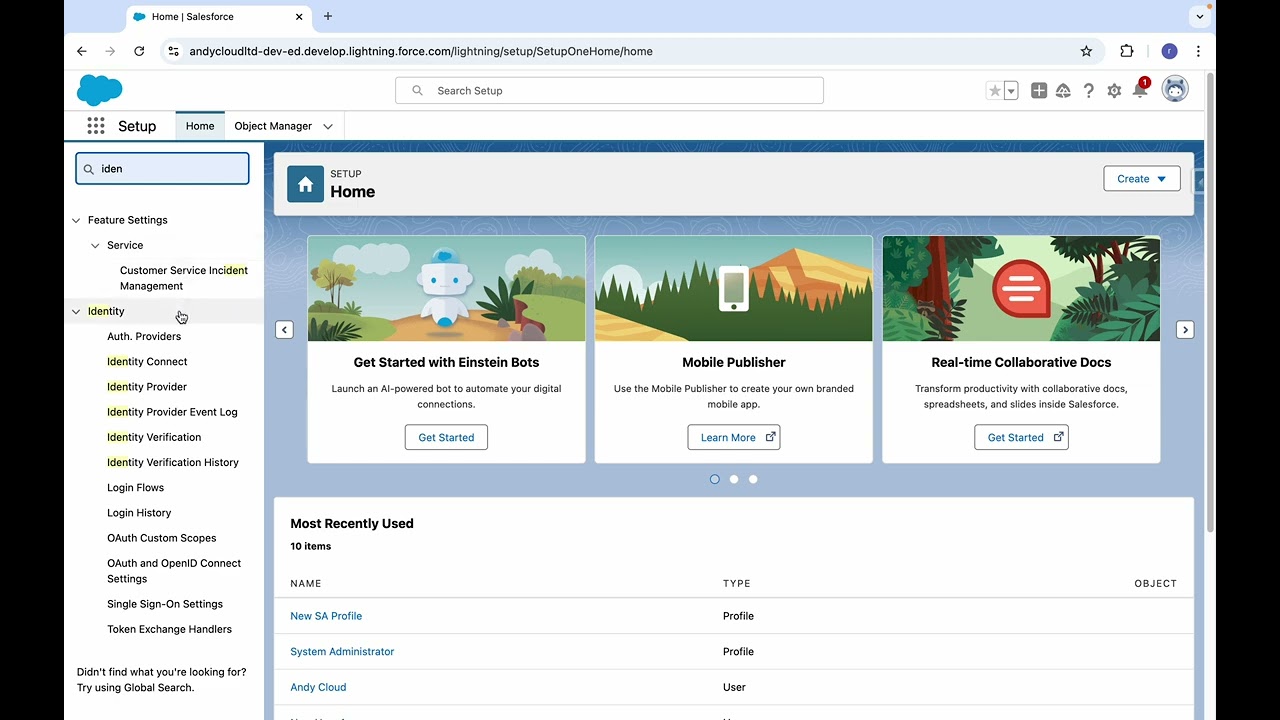The image size is (1280, 720).
Task: Open Login Flows
Action: pos(136,488)
